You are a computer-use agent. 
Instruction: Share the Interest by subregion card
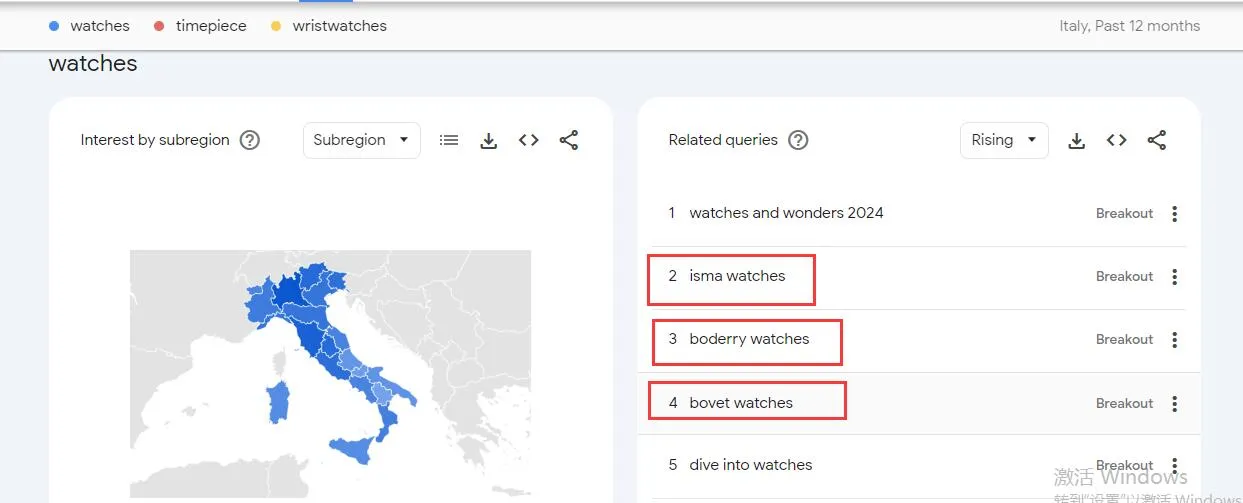click(x=569, y=141)
